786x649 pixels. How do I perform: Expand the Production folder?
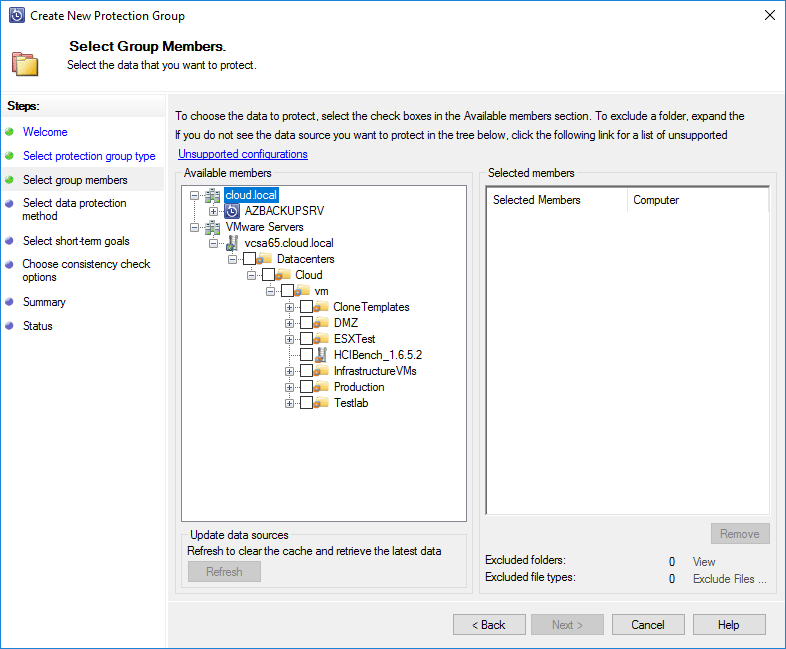[x=290, y=388]
